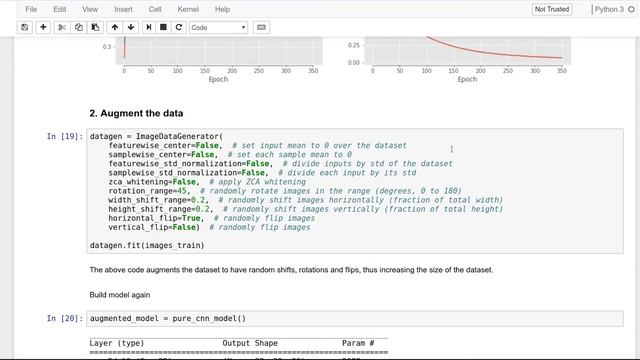The height and width of the screenshot is (360, 640).
Task: Open the File menu
Action: click(31, 9)
